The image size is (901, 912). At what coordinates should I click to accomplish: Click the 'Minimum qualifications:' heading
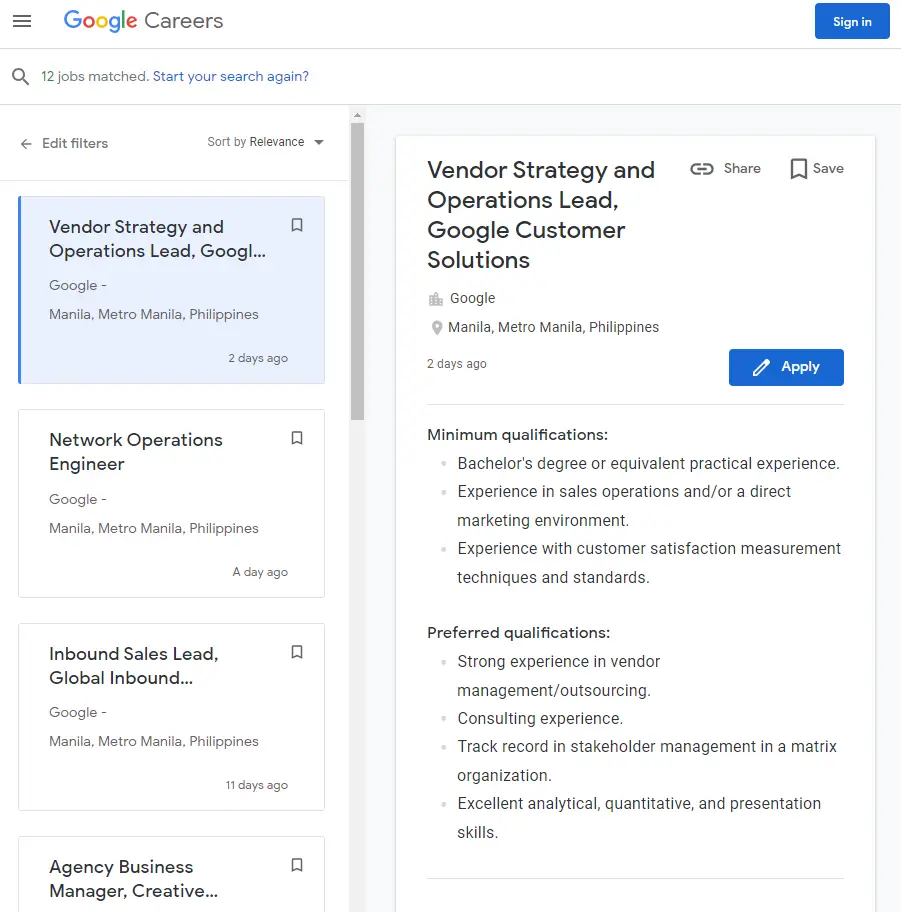coord(517,435)
